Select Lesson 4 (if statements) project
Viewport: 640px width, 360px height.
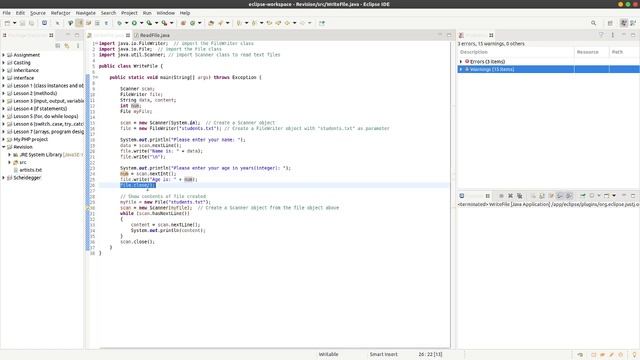pyautogui.click(x=40, y=109)
